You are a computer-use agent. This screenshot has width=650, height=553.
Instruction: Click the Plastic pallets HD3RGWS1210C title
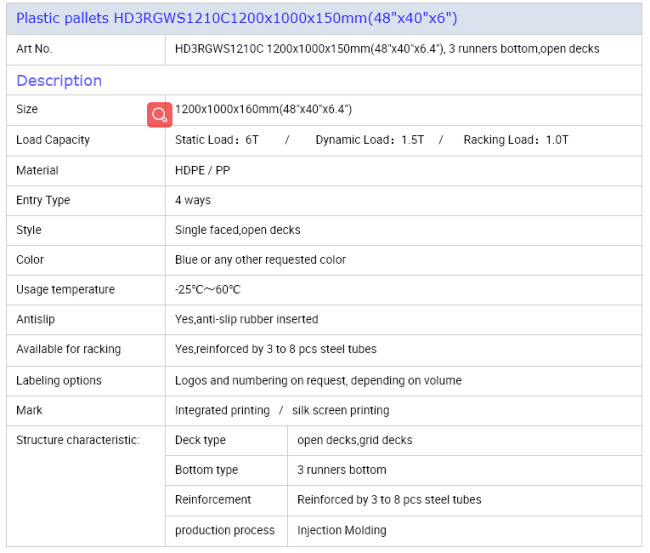(x=237, y=18)
